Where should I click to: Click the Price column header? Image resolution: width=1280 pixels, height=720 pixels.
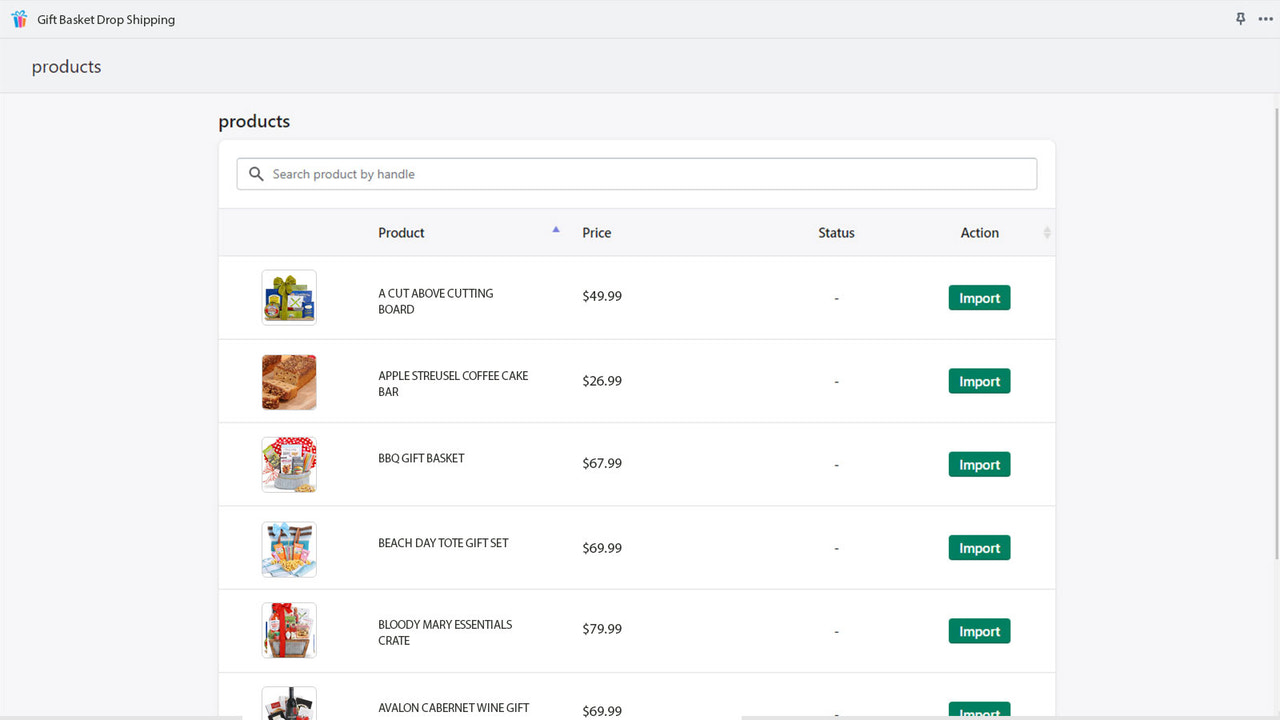tap(597, 233)
